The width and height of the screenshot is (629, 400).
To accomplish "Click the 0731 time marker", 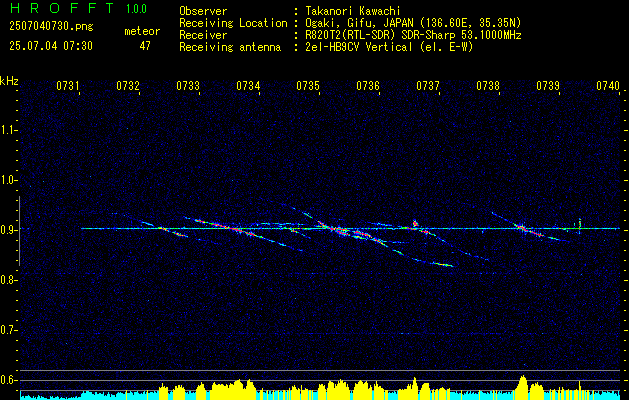I will 67,86.
